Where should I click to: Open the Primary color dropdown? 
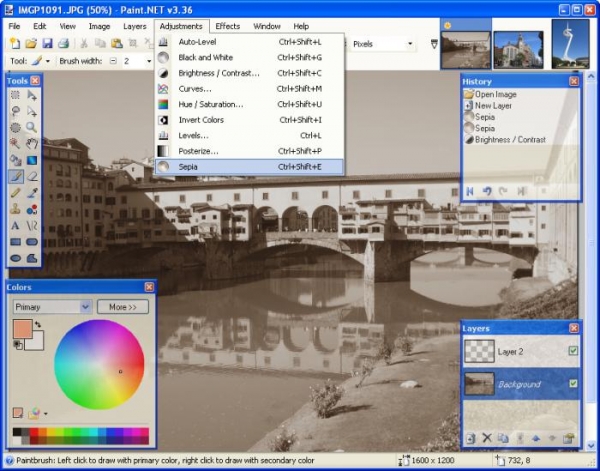[x=52, y=307]
